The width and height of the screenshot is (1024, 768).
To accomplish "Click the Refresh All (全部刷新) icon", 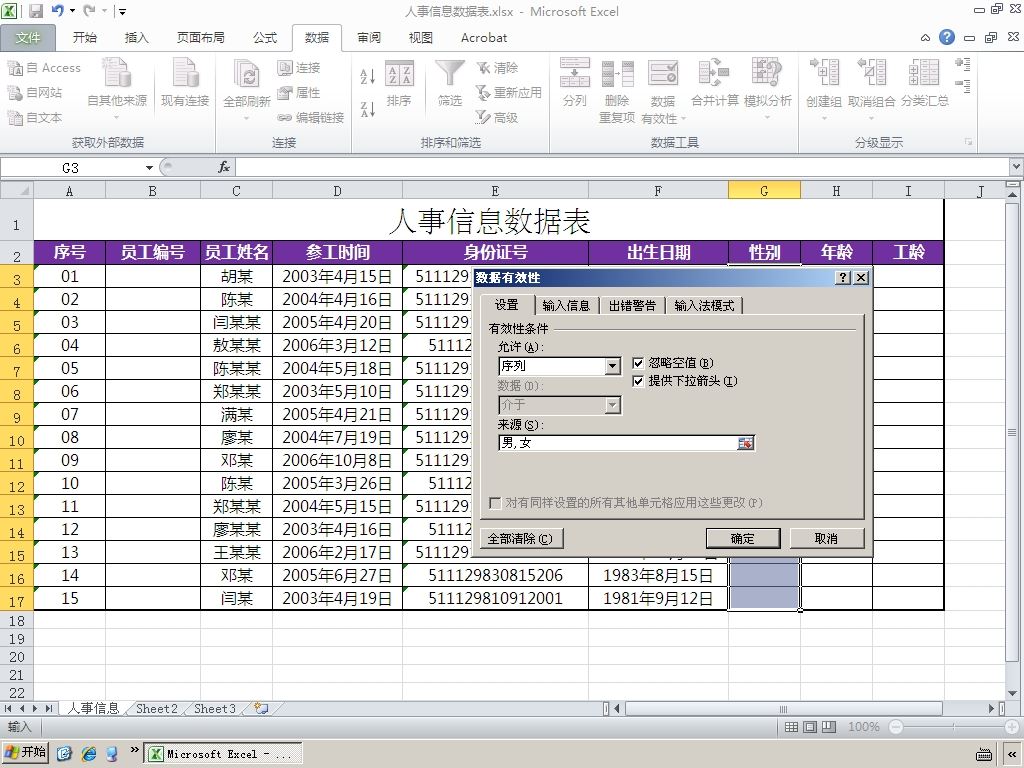I will [246, 75].
